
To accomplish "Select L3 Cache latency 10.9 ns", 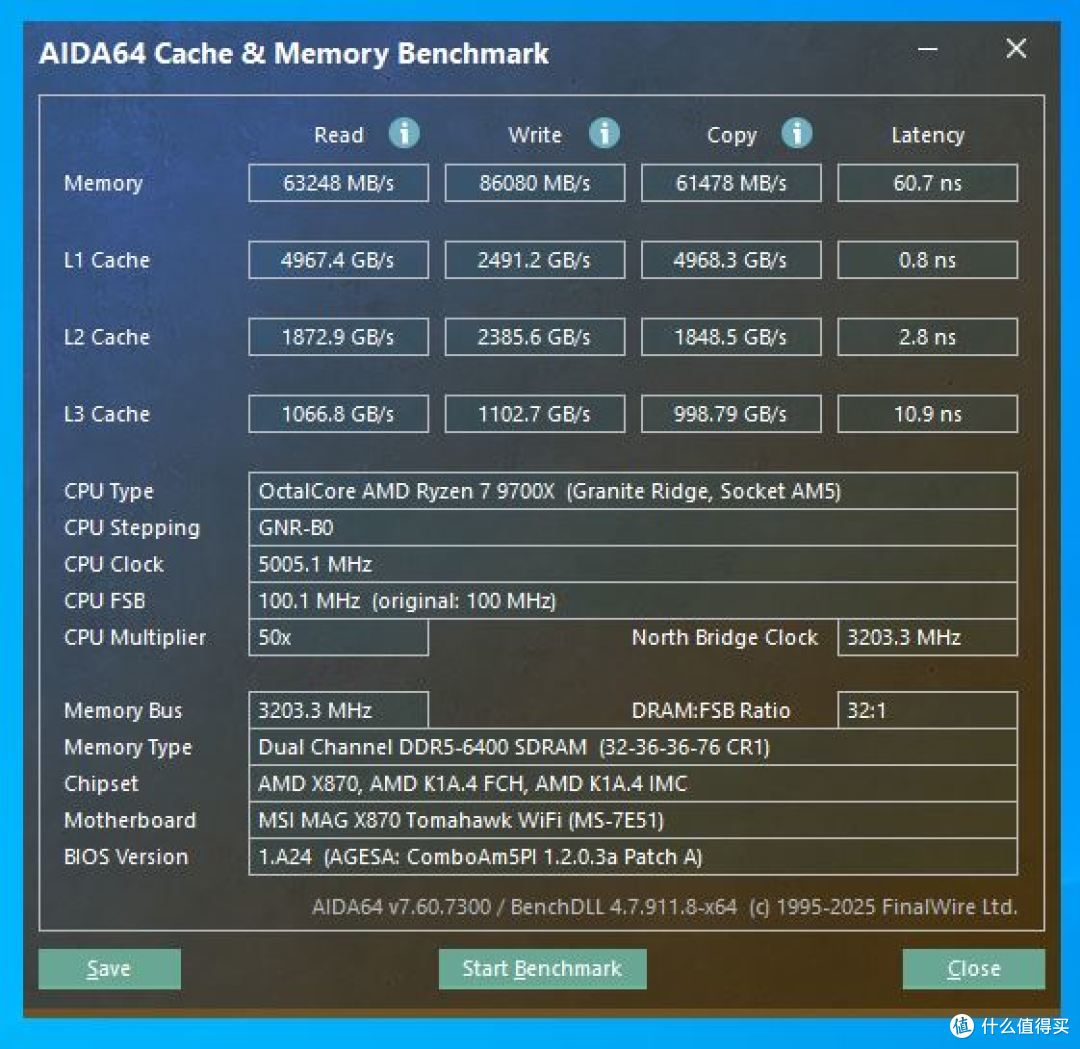I will coord(927,414).
